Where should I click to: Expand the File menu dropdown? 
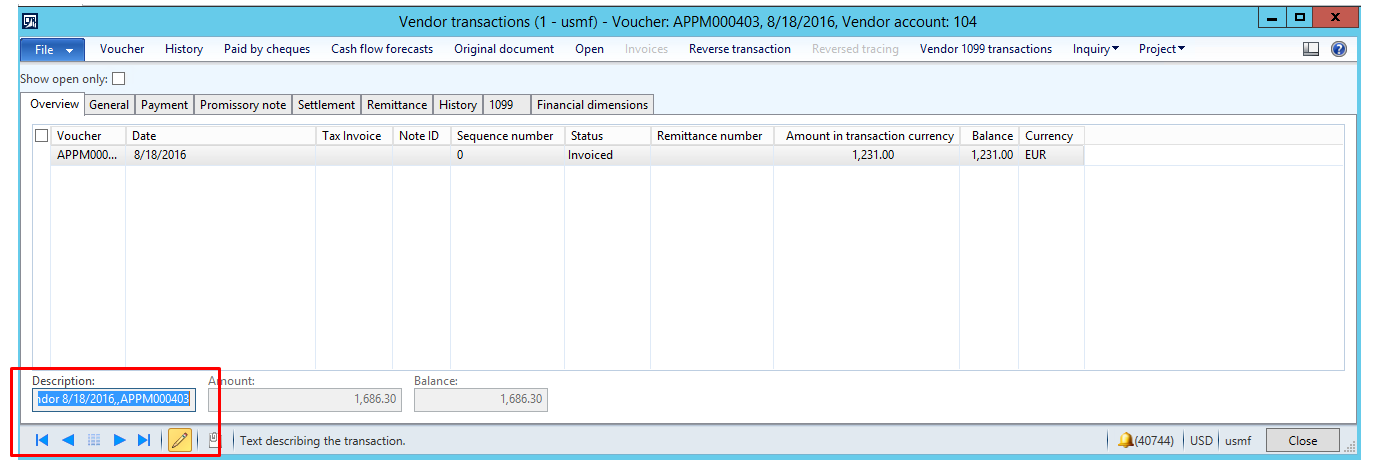point(53,49)
